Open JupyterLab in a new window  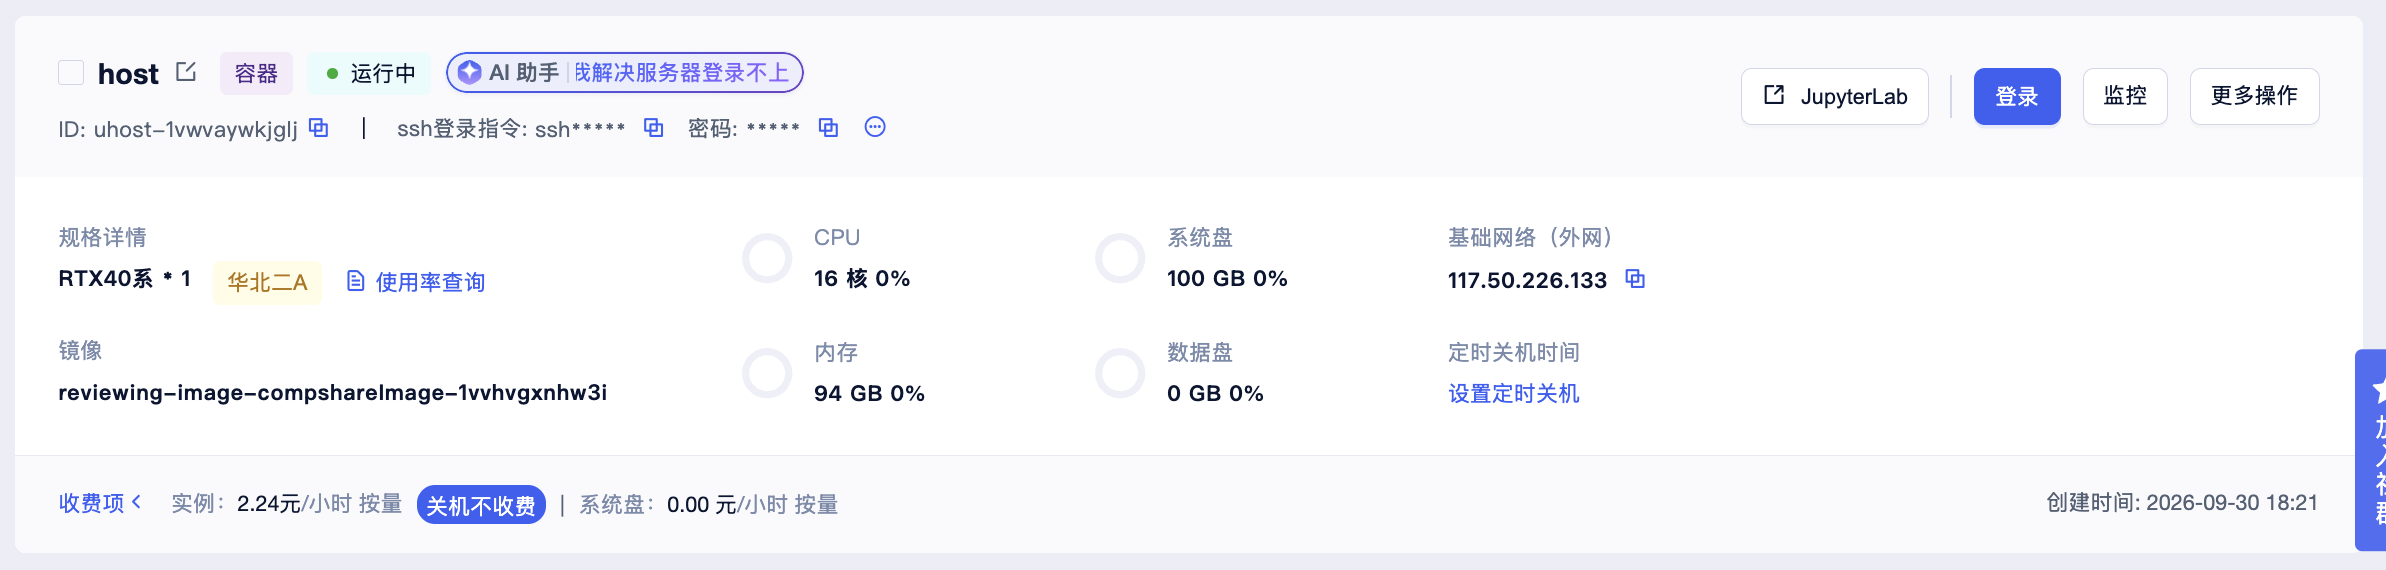coord(1835,96)
